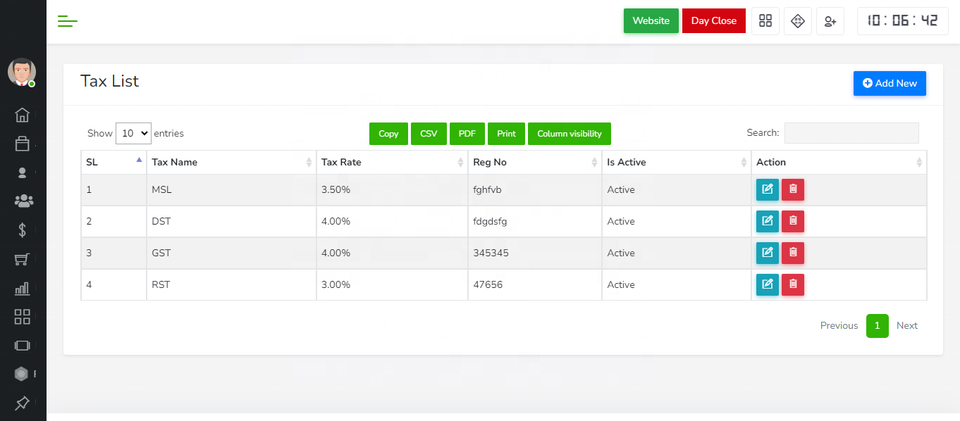This screenshot has width=960, height=421.
Task: Sort table by Tax Name column
Action: point(230,162)
